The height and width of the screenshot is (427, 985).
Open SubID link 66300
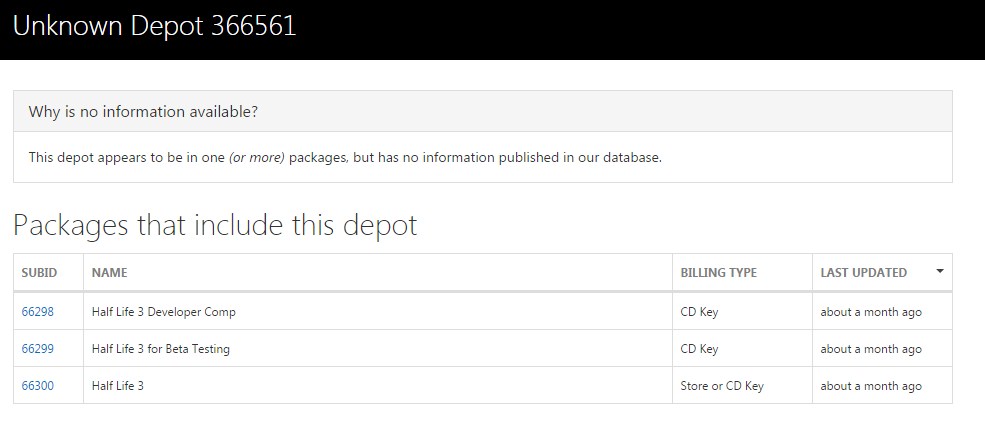coord(38,386)
